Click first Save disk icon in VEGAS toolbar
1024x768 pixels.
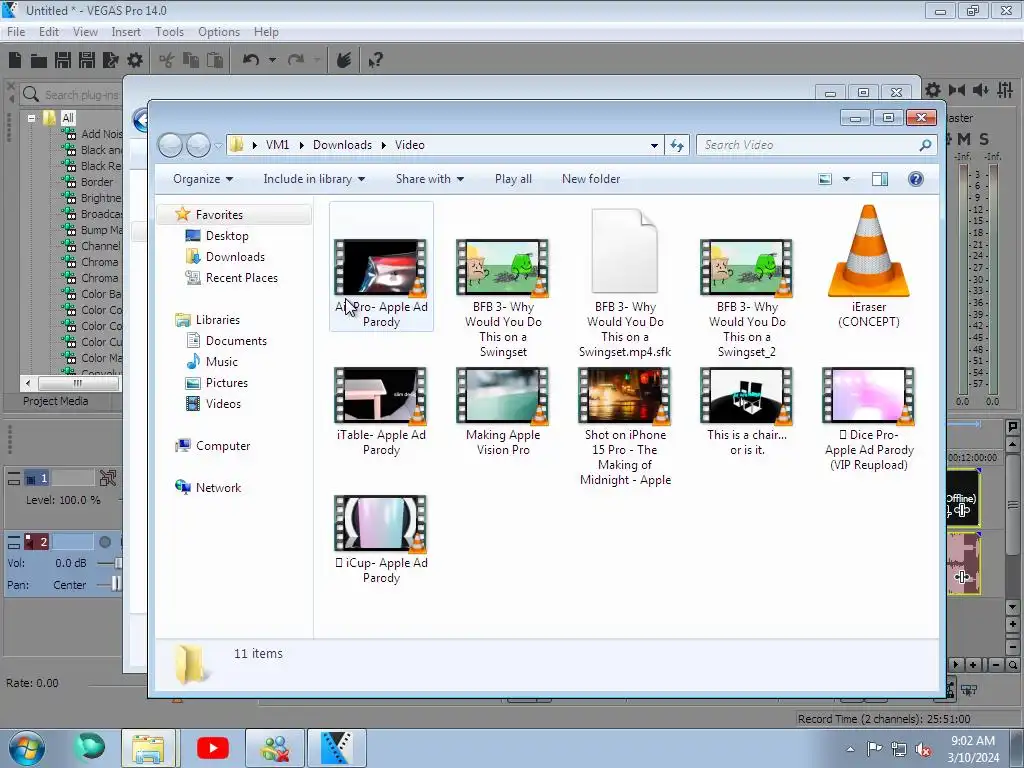tap(63, 60)
